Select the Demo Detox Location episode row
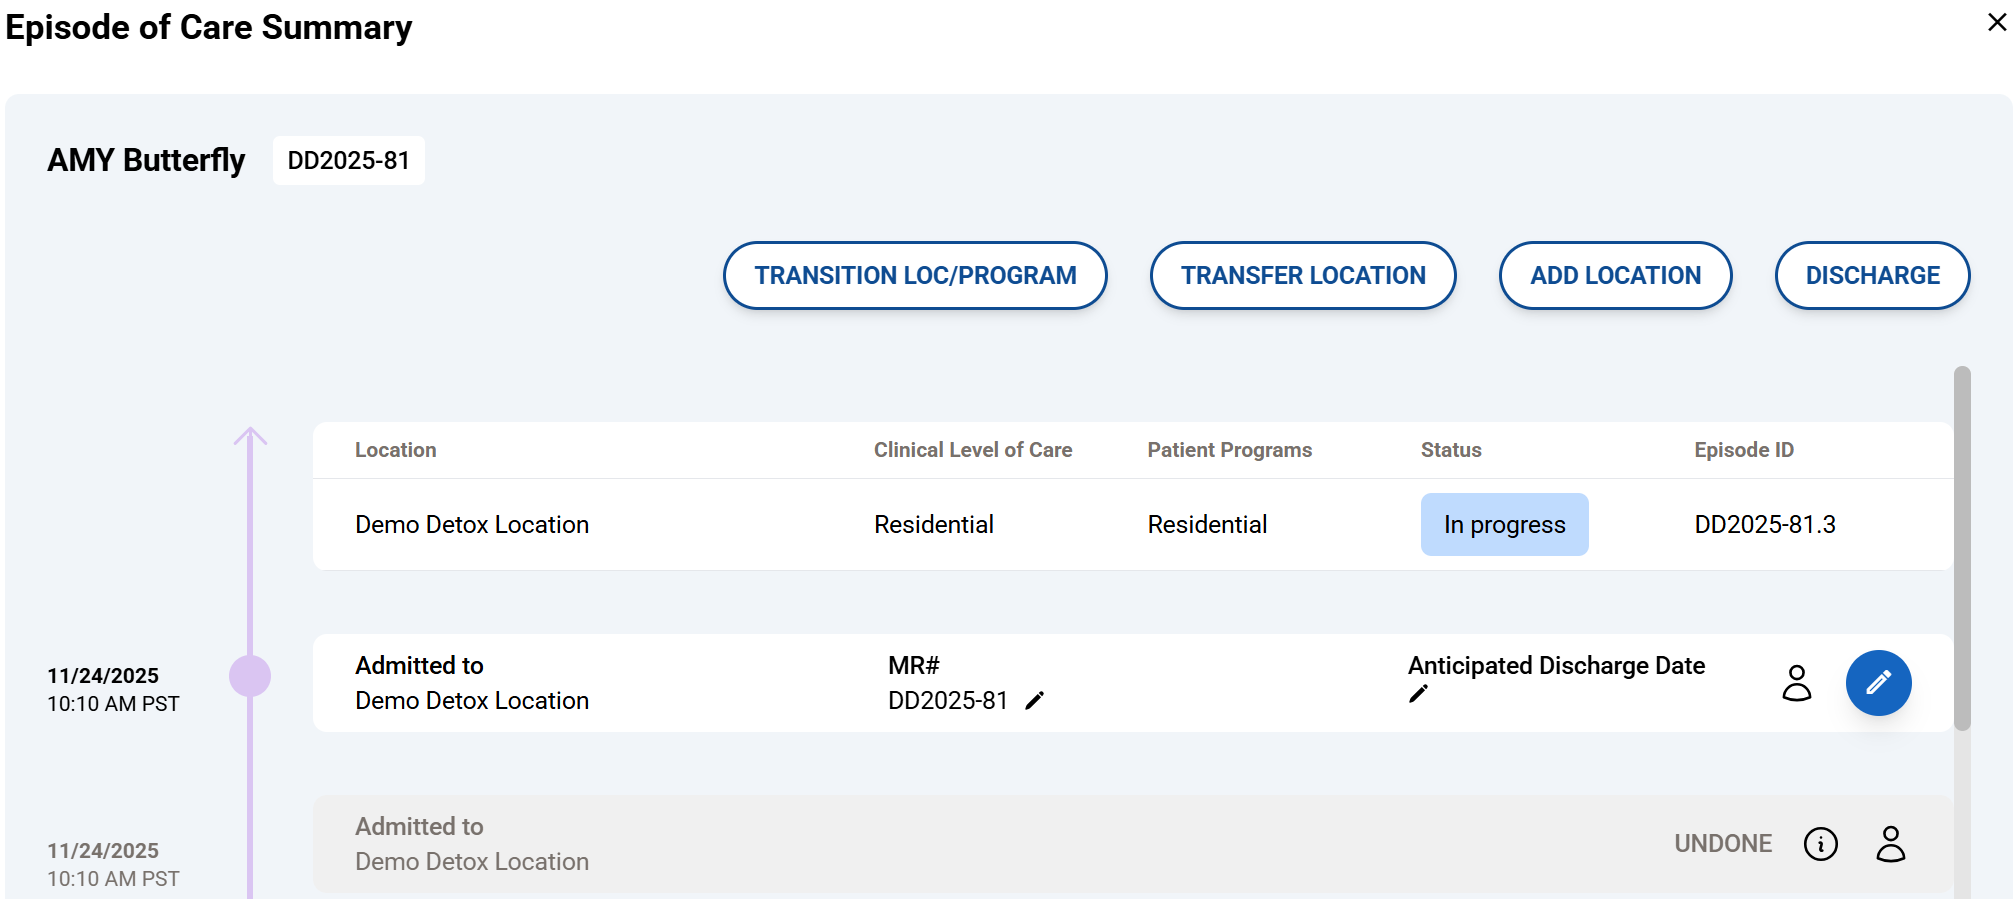Viewport: 2015px width, 899px height. click(x=472, y=524)
